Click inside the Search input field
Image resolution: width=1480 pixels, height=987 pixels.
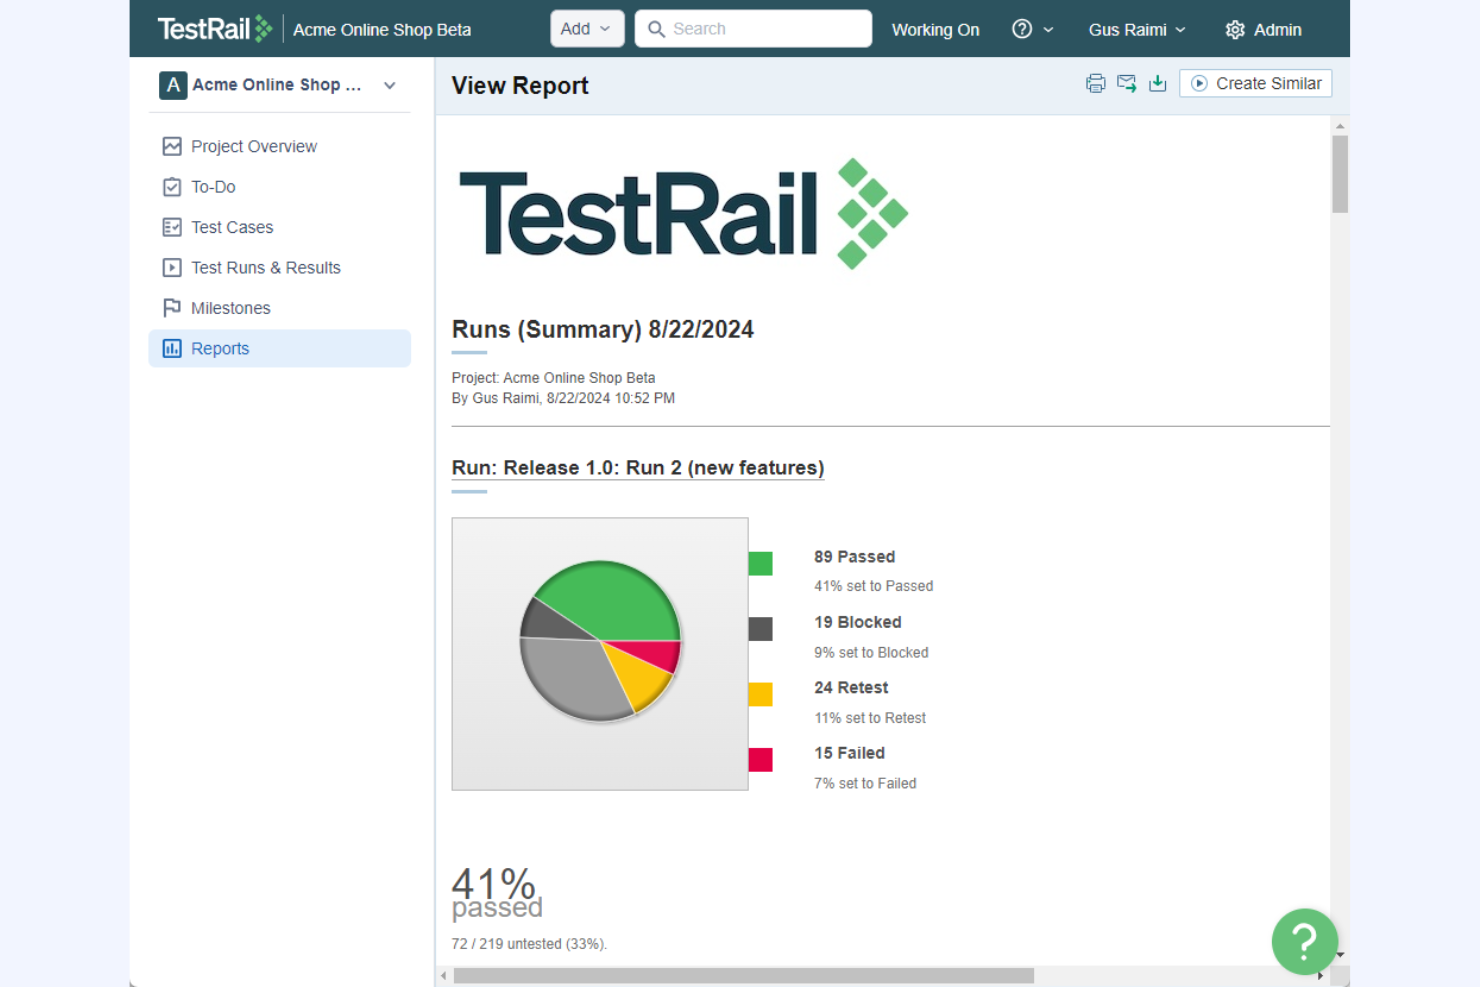tap(760, 28)
